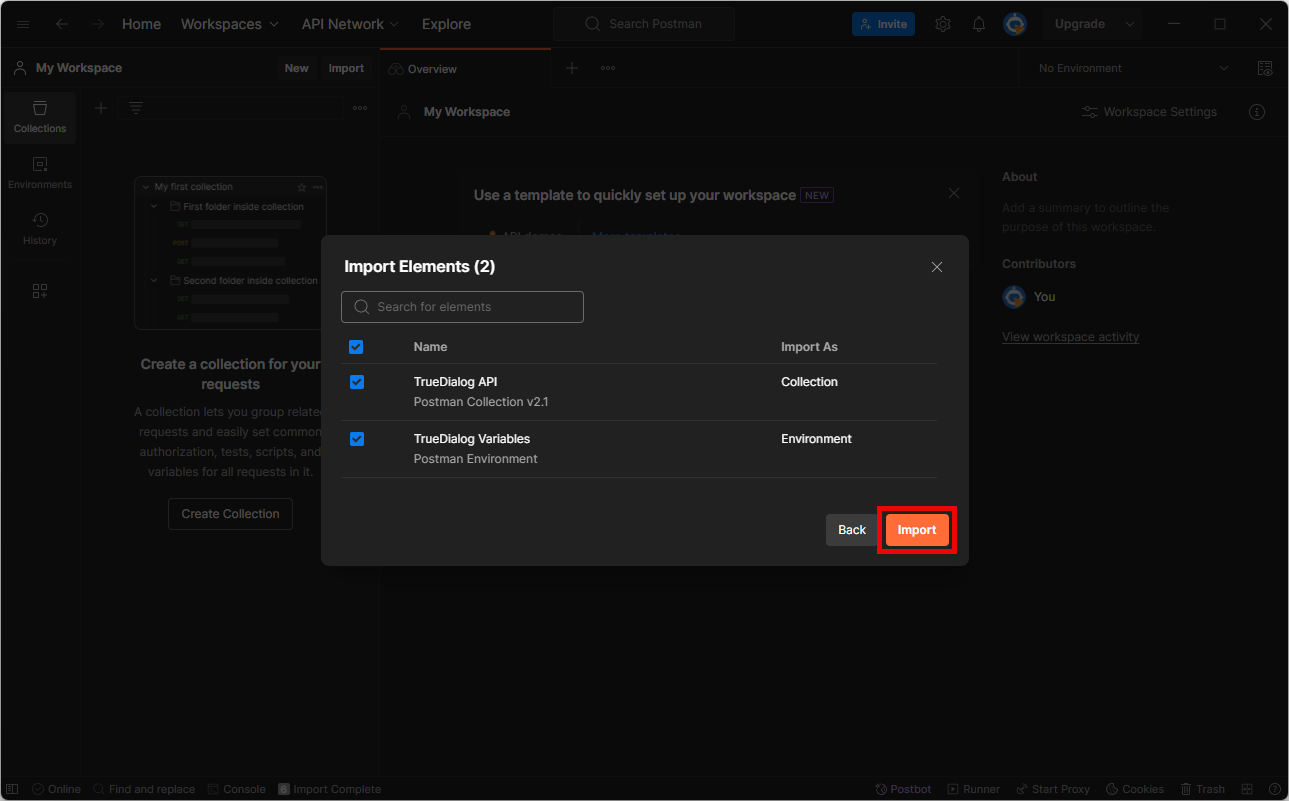This screenshot has height=801, width=1289.
Task: Click the filter icon in collections panel
Action: tap(136, 108)
